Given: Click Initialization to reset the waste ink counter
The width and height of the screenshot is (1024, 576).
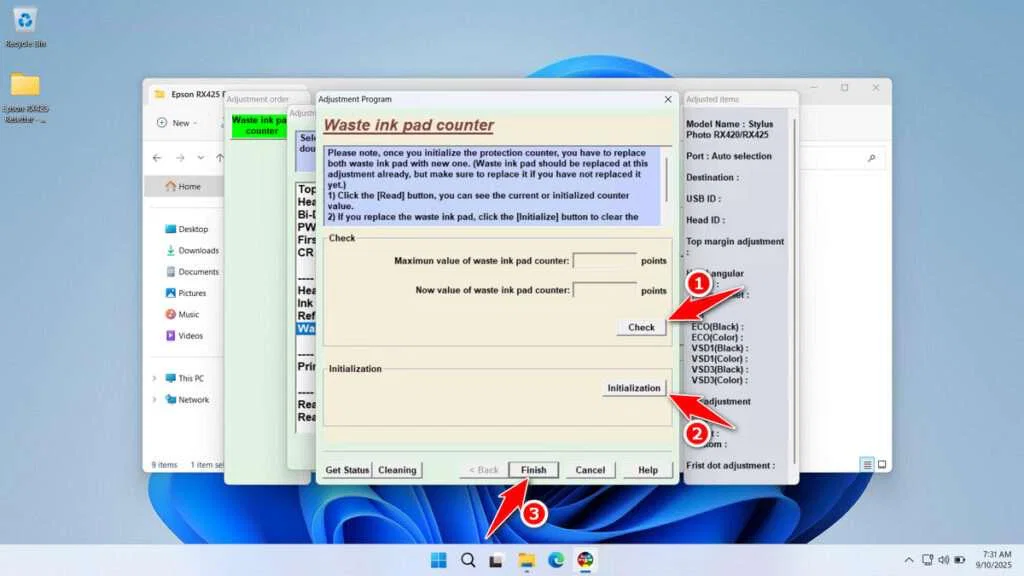Looking at the screenshot, I should (634, 388).
